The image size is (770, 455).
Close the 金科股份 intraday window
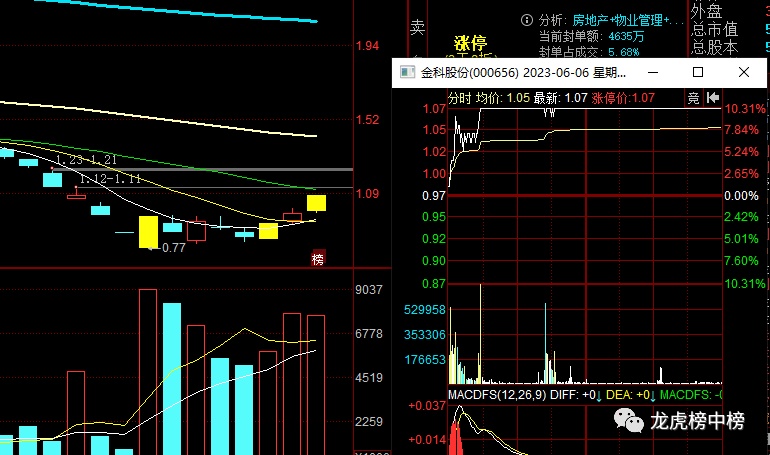coord(744,73)
